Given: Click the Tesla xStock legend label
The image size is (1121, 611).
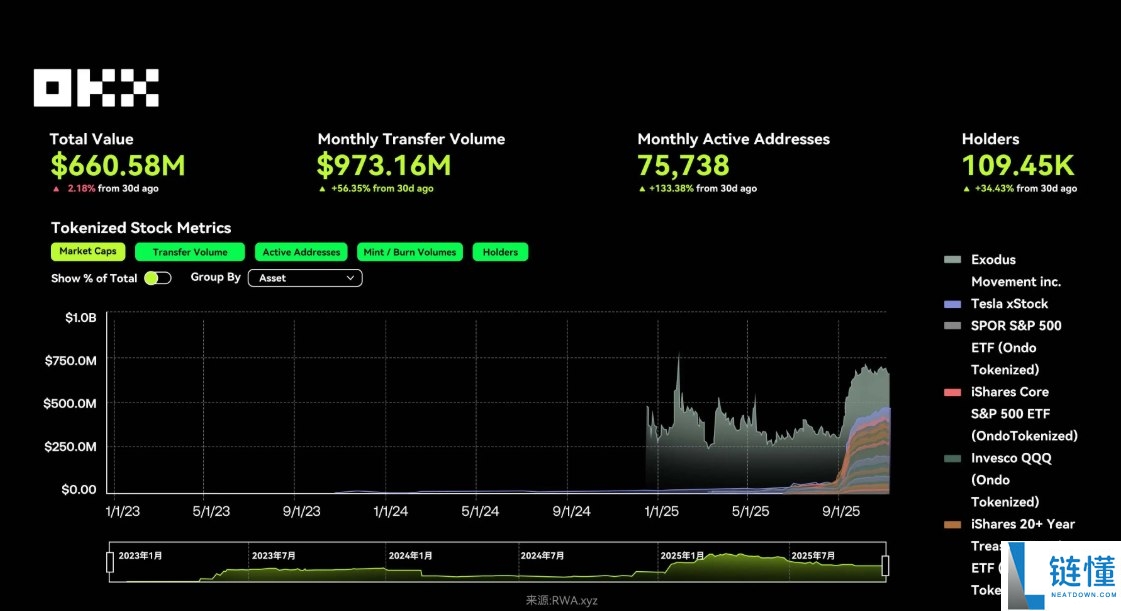Looking at the screenshot, I should point(1009,304).
